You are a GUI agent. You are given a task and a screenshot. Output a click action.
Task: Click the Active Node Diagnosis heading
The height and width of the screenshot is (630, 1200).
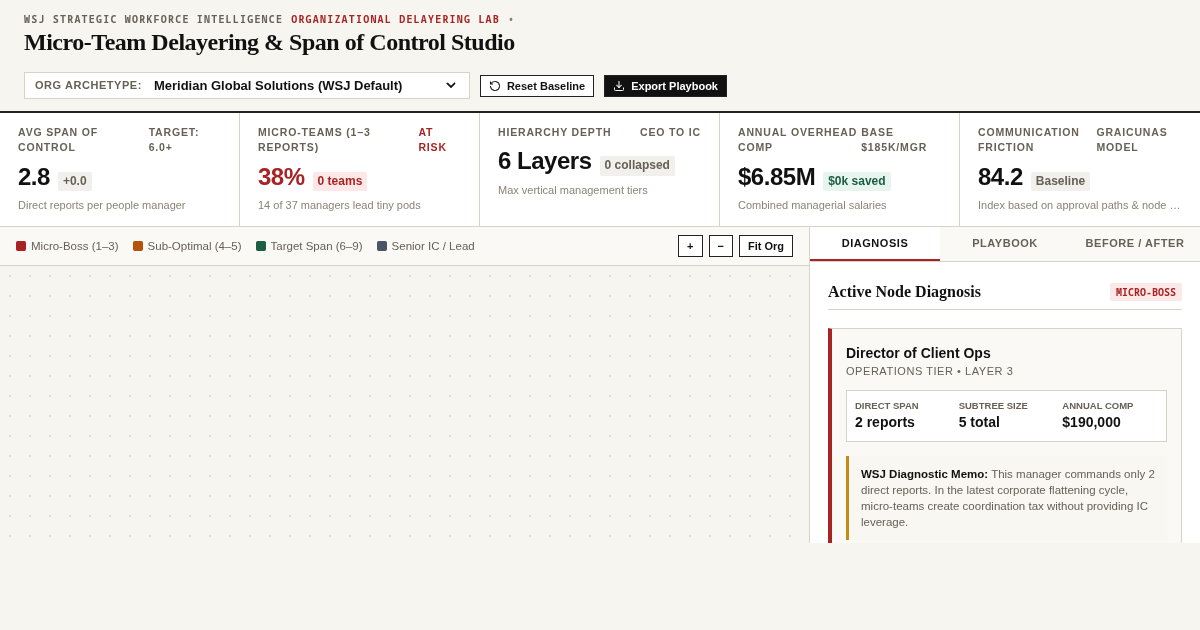tap(904, 292)
